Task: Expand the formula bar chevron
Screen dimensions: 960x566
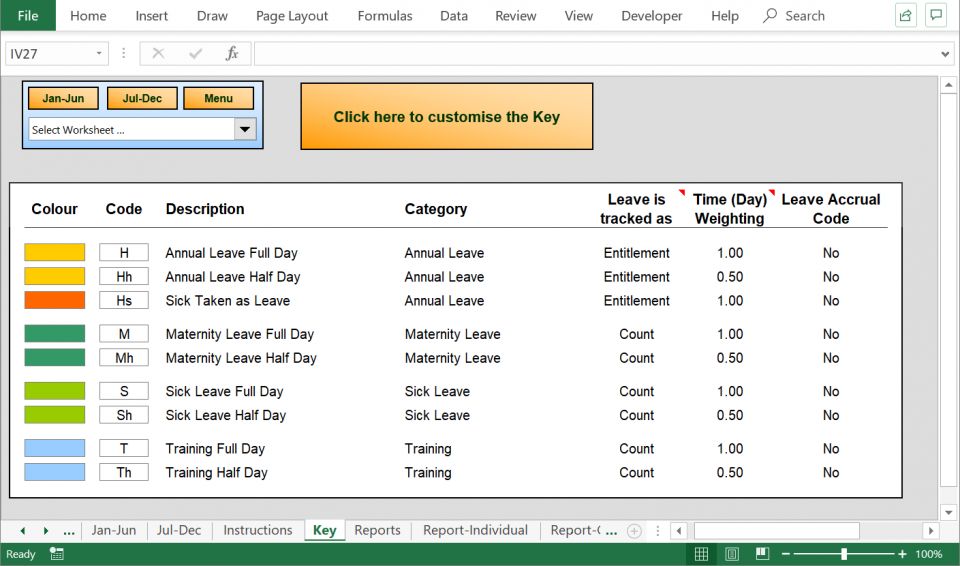Action: pos(945,54)
